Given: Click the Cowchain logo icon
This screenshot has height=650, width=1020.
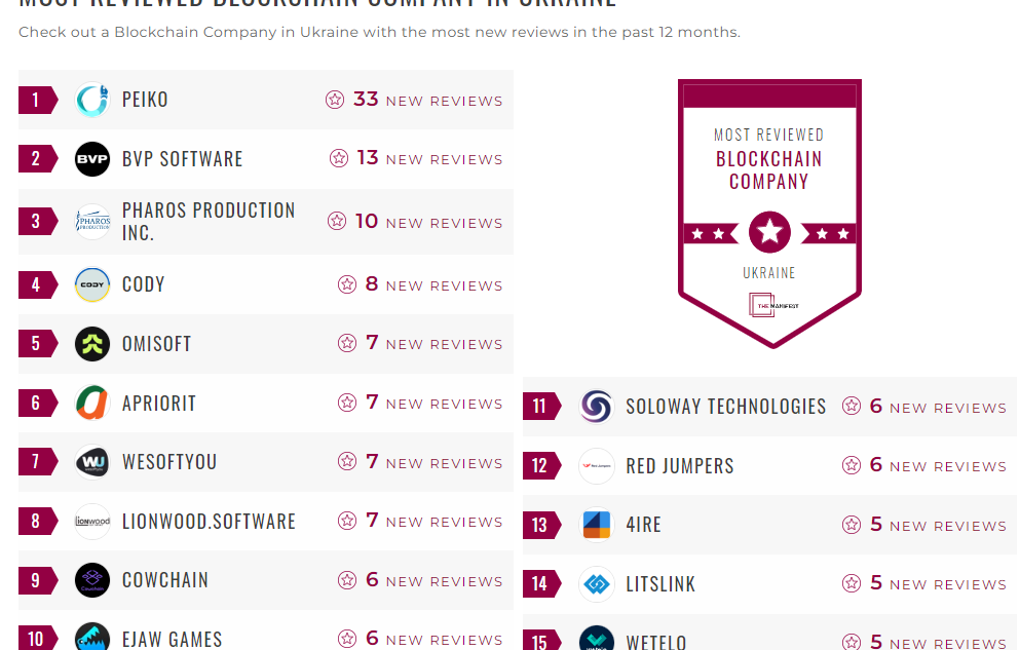Looking at the screenshot, I should click(x=92, y=580).
